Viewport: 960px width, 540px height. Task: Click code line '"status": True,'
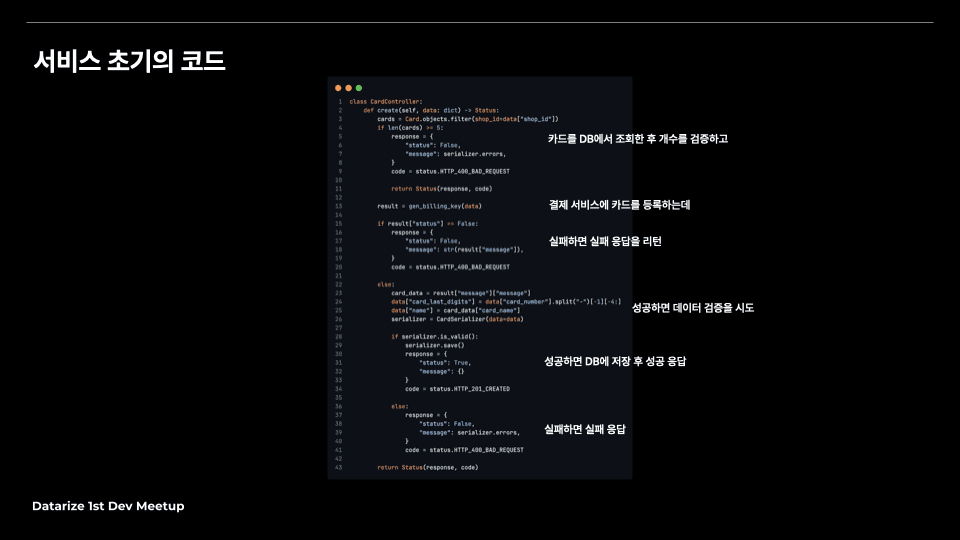click(x=445, y=363)
